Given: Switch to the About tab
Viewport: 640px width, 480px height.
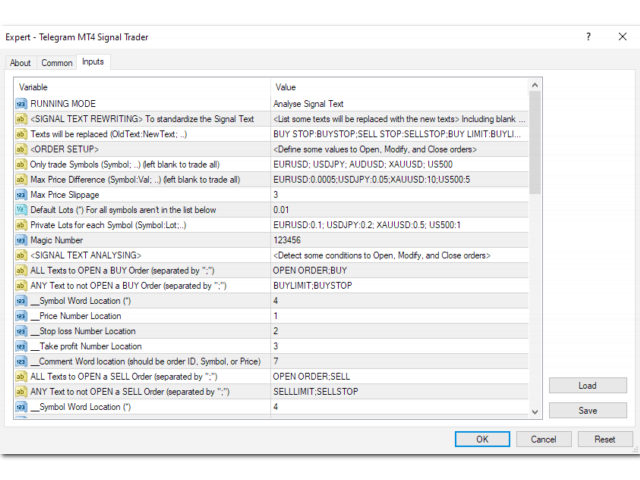Looking at the screenshot, I should click(x=20, y=63).
